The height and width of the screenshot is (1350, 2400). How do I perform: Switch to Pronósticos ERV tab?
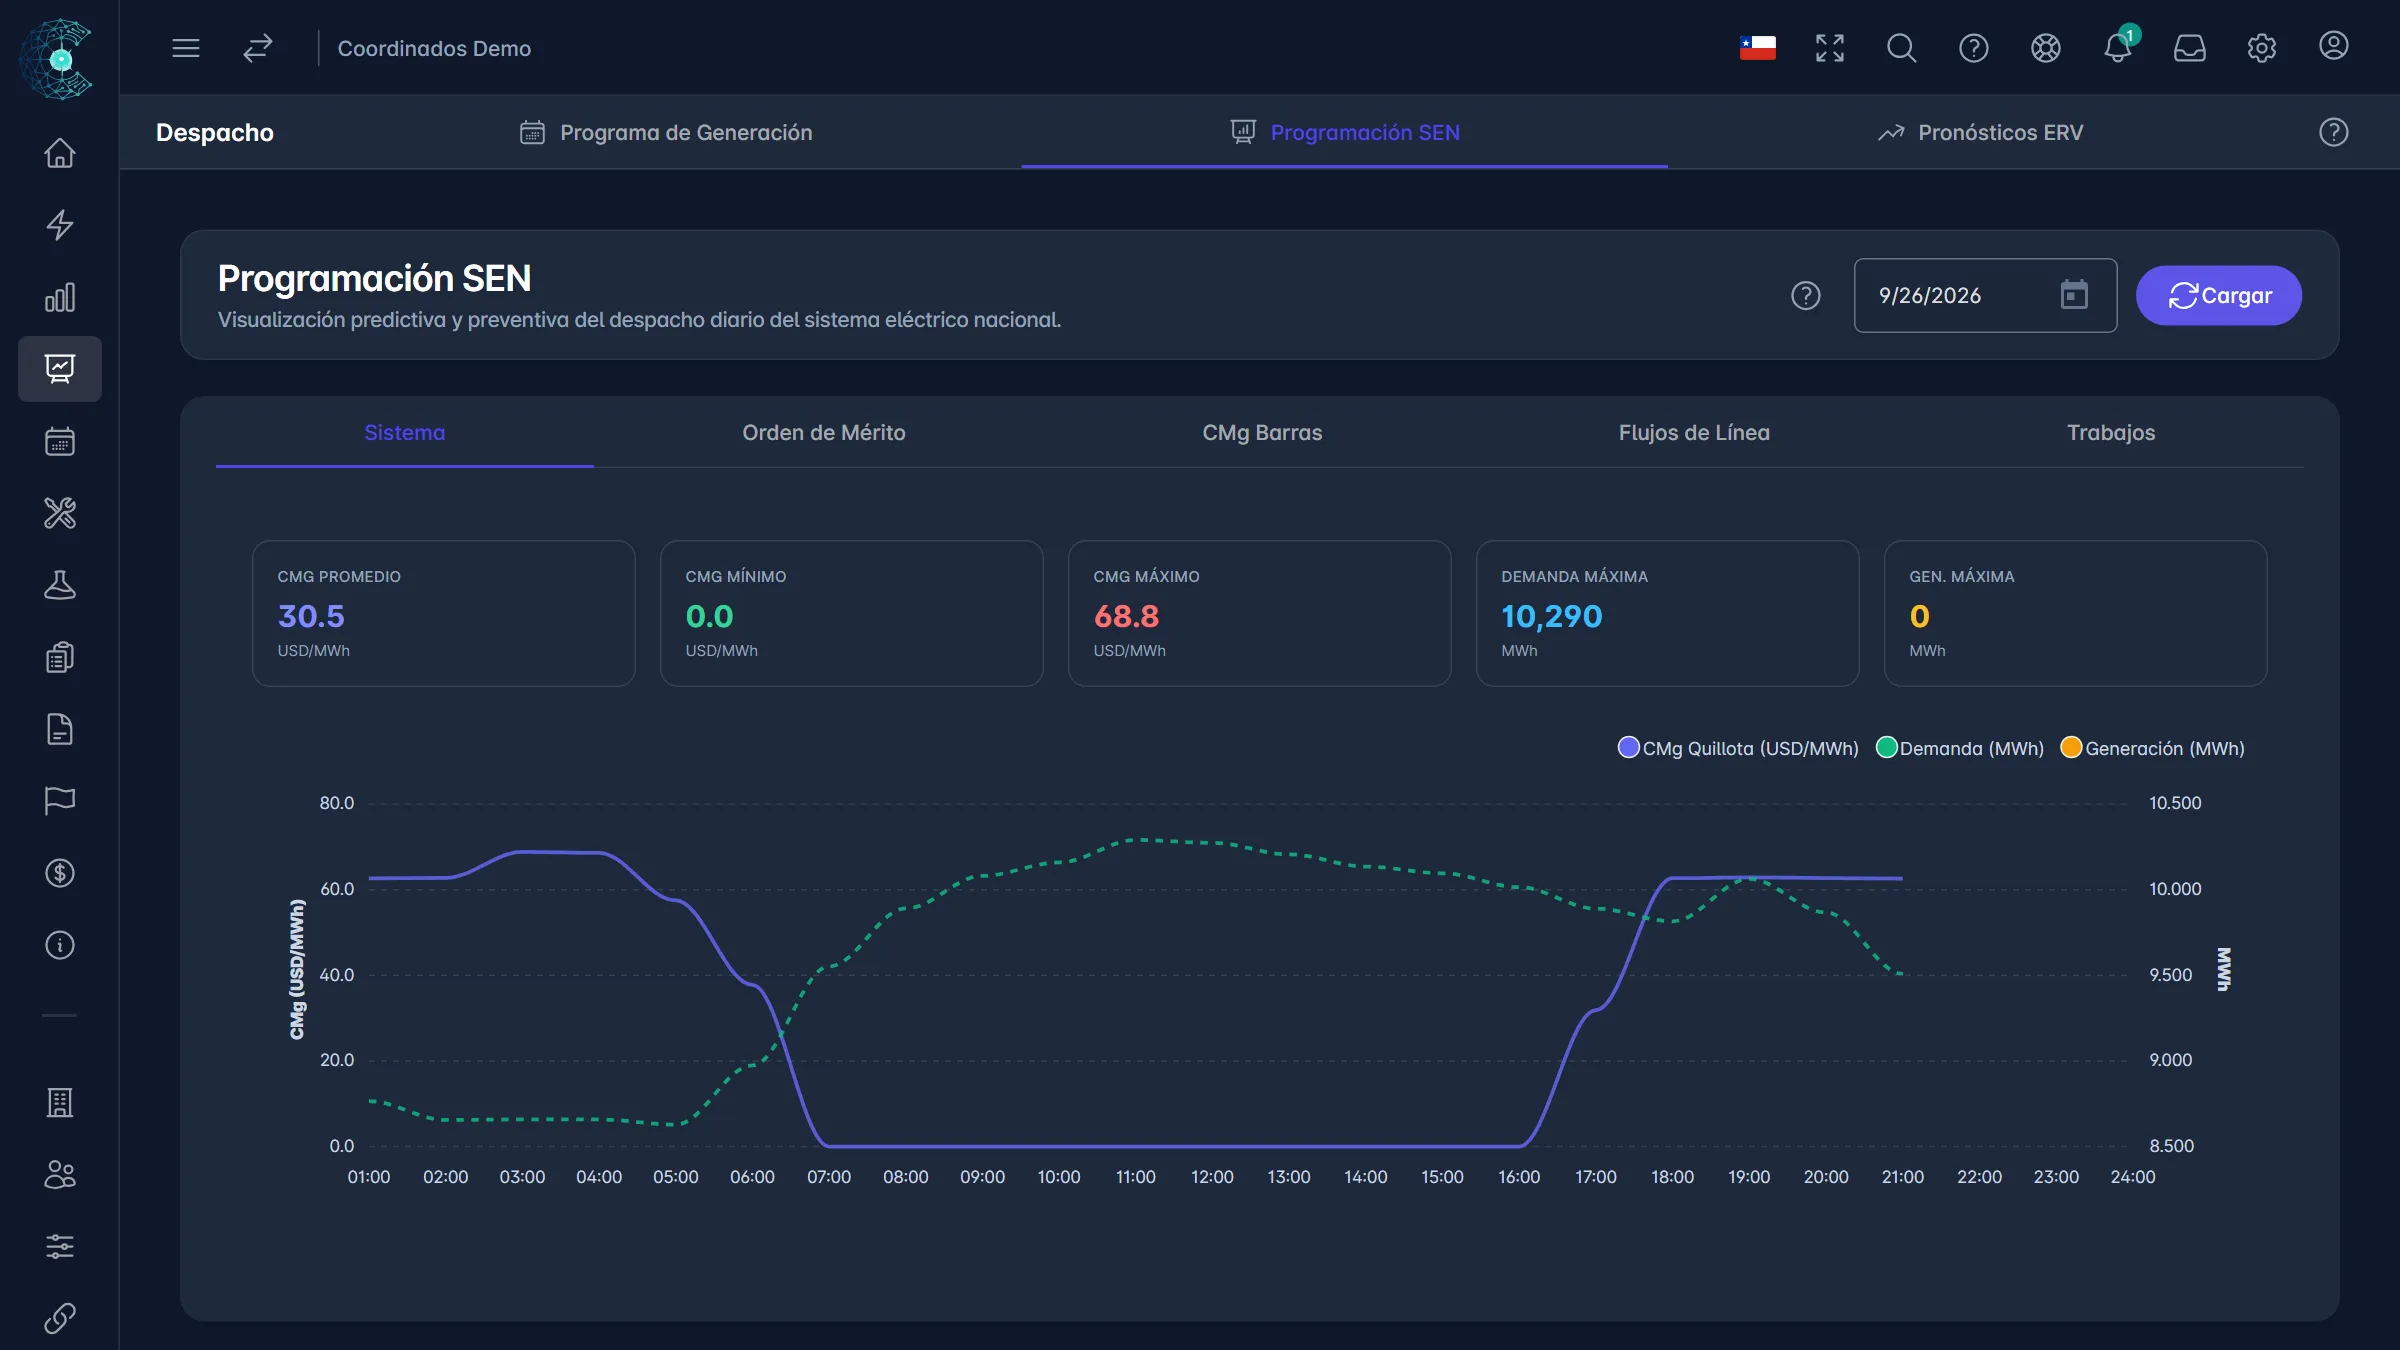1981,132
